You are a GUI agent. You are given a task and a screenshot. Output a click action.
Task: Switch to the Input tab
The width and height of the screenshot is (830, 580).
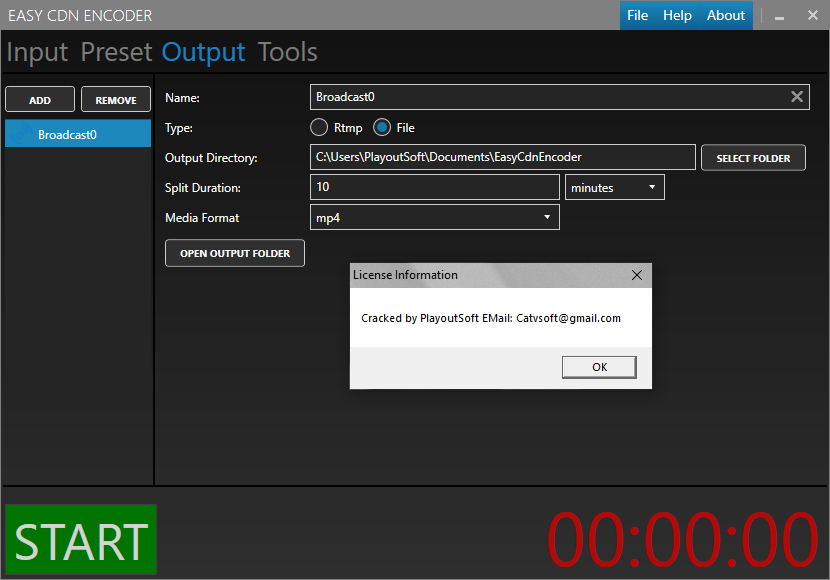(37, 52)
